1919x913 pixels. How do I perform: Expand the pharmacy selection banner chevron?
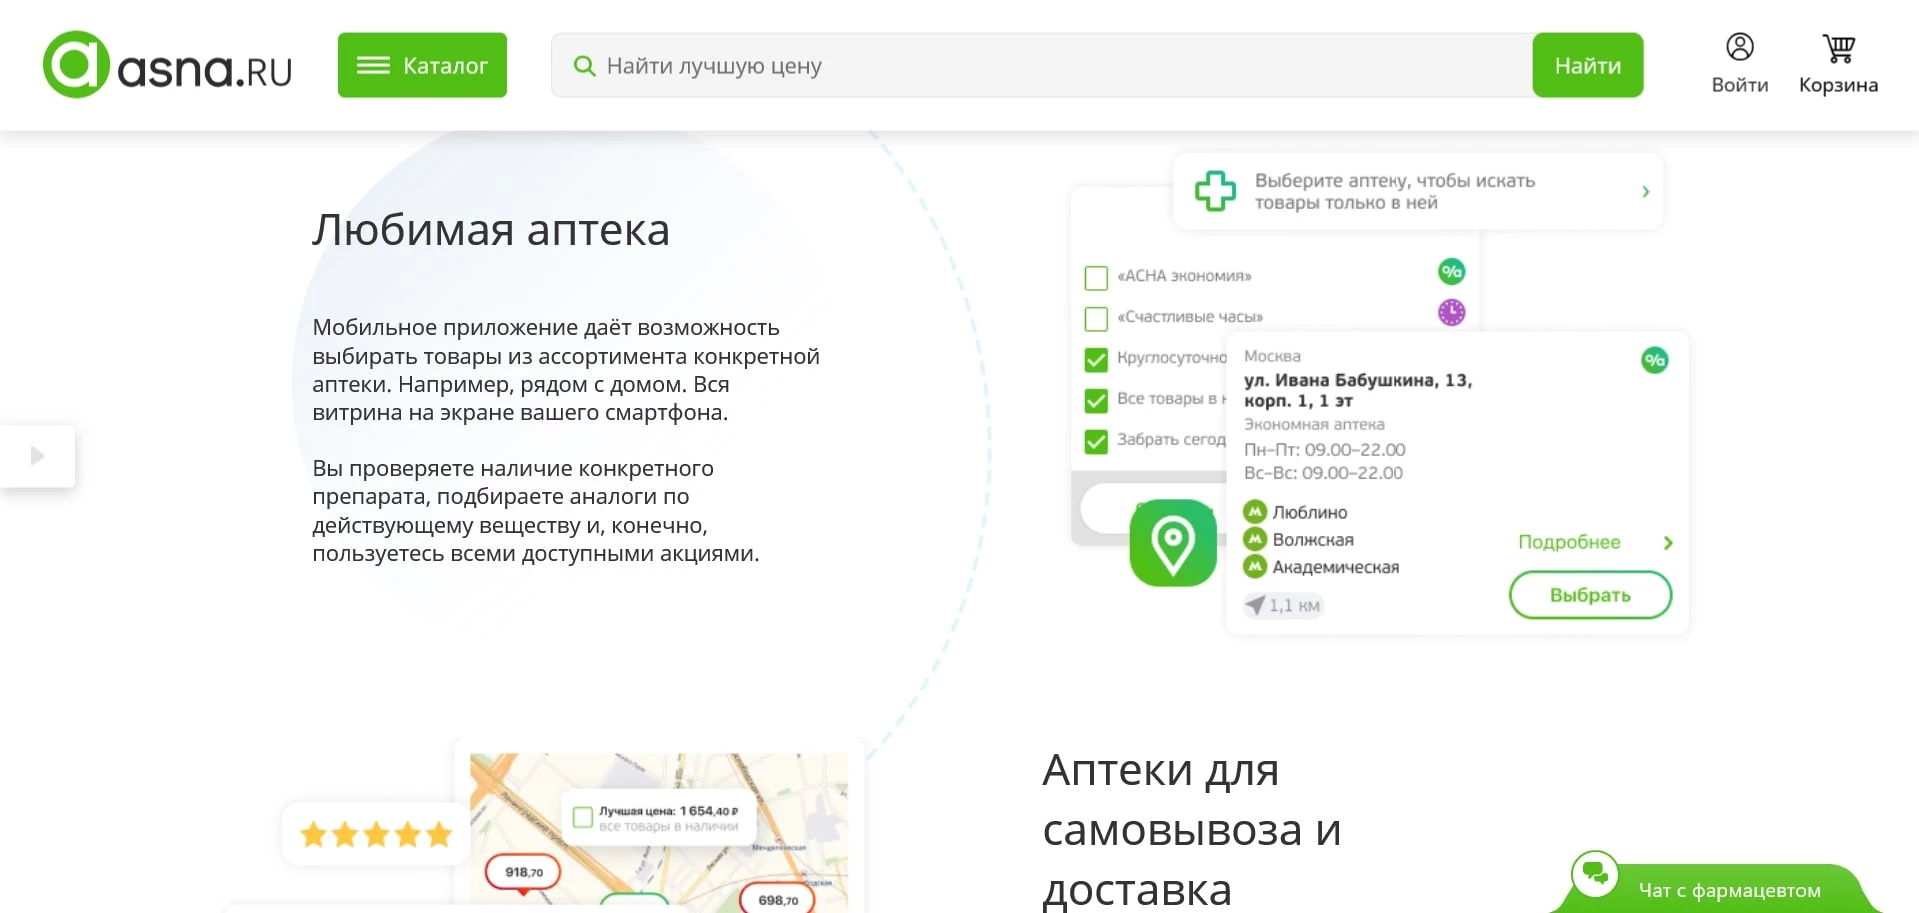click(x=1645, y=191)
